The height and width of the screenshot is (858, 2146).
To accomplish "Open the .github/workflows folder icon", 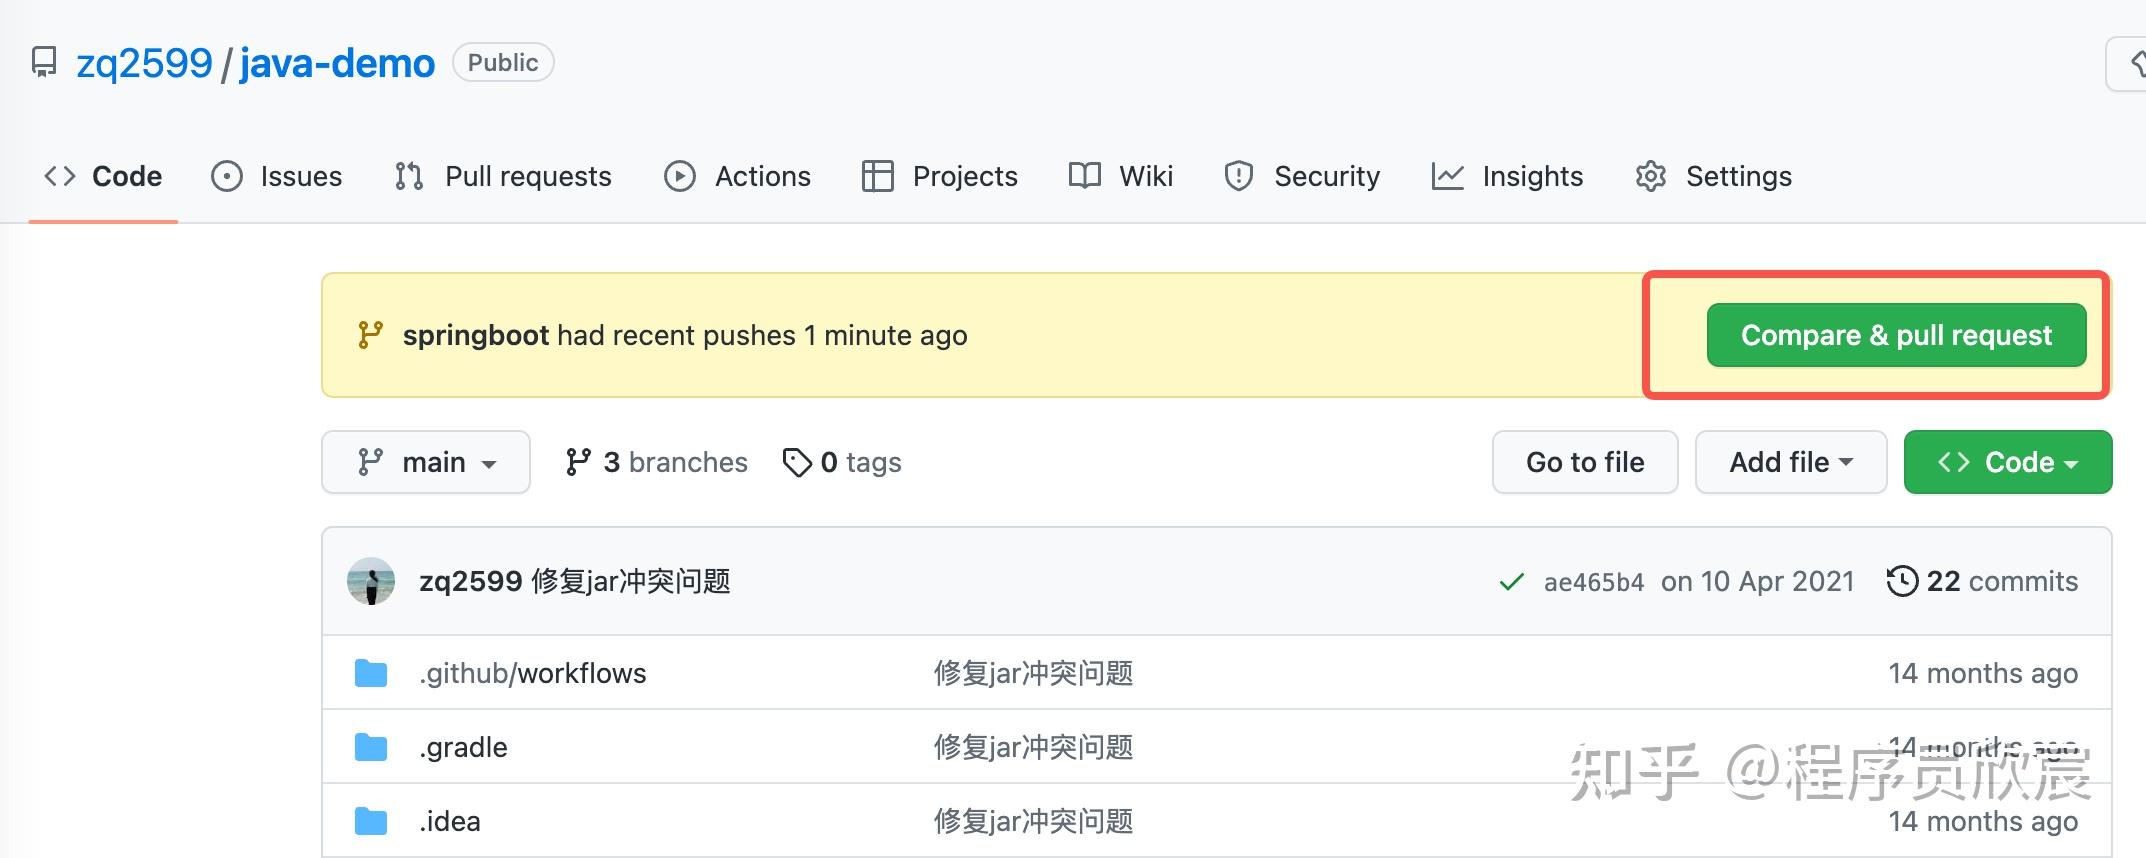I will point(371,674).
